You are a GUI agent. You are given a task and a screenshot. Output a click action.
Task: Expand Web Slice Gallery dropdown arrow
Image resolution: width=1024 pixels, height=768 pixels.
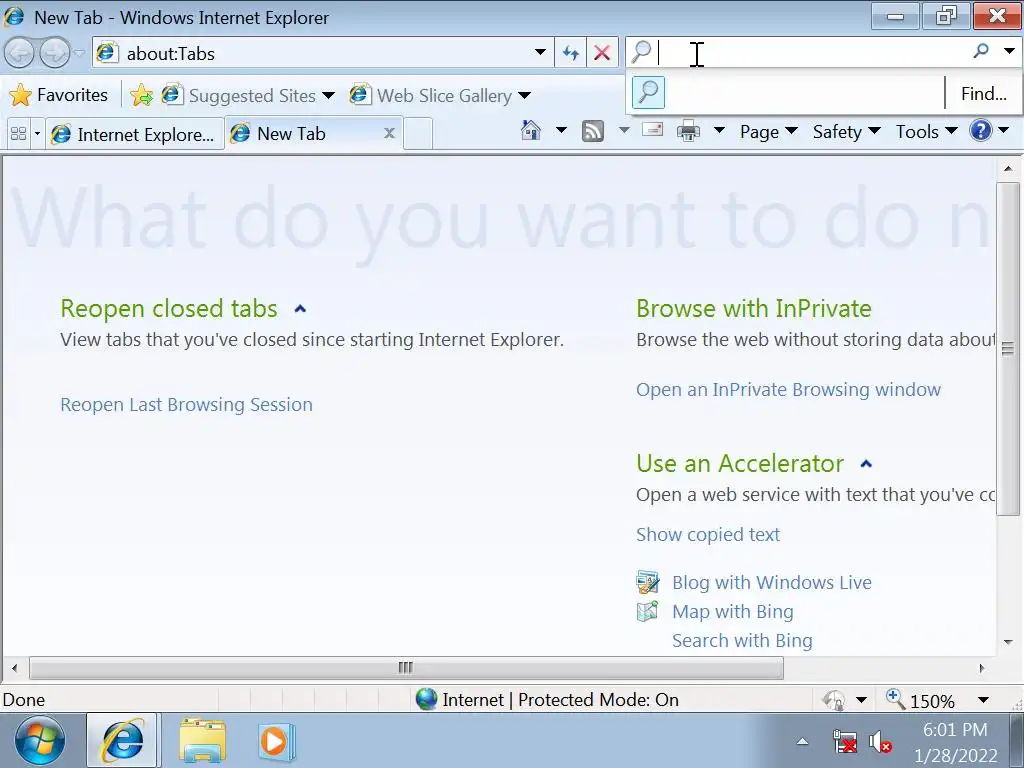pos(524,96)
